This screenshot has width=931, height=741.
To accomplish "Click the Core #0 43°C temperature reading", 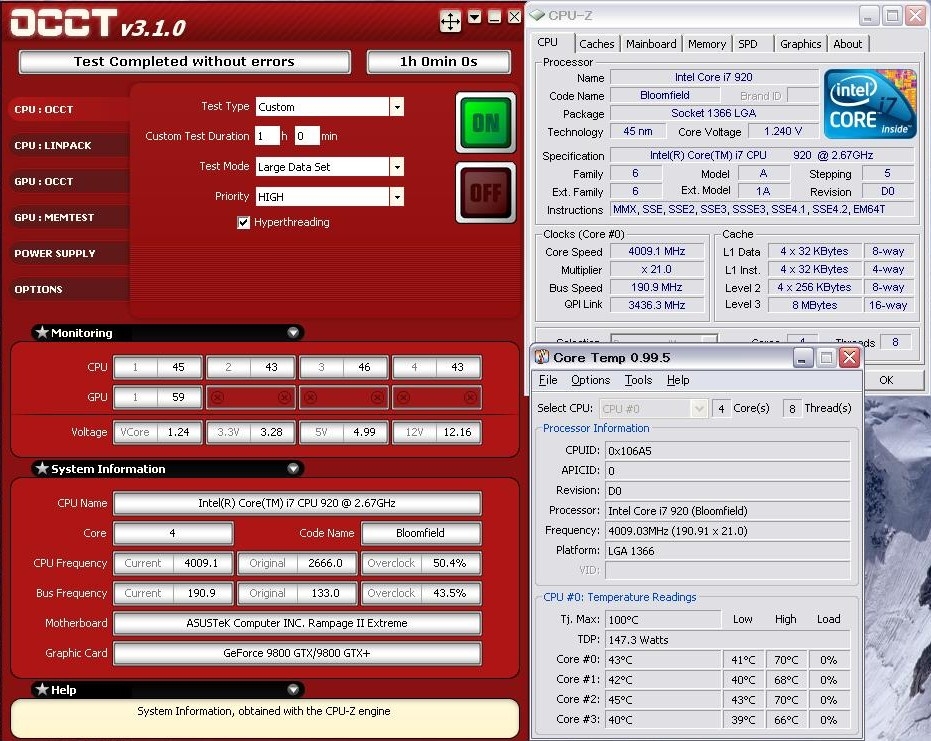I will coord(663,660).
